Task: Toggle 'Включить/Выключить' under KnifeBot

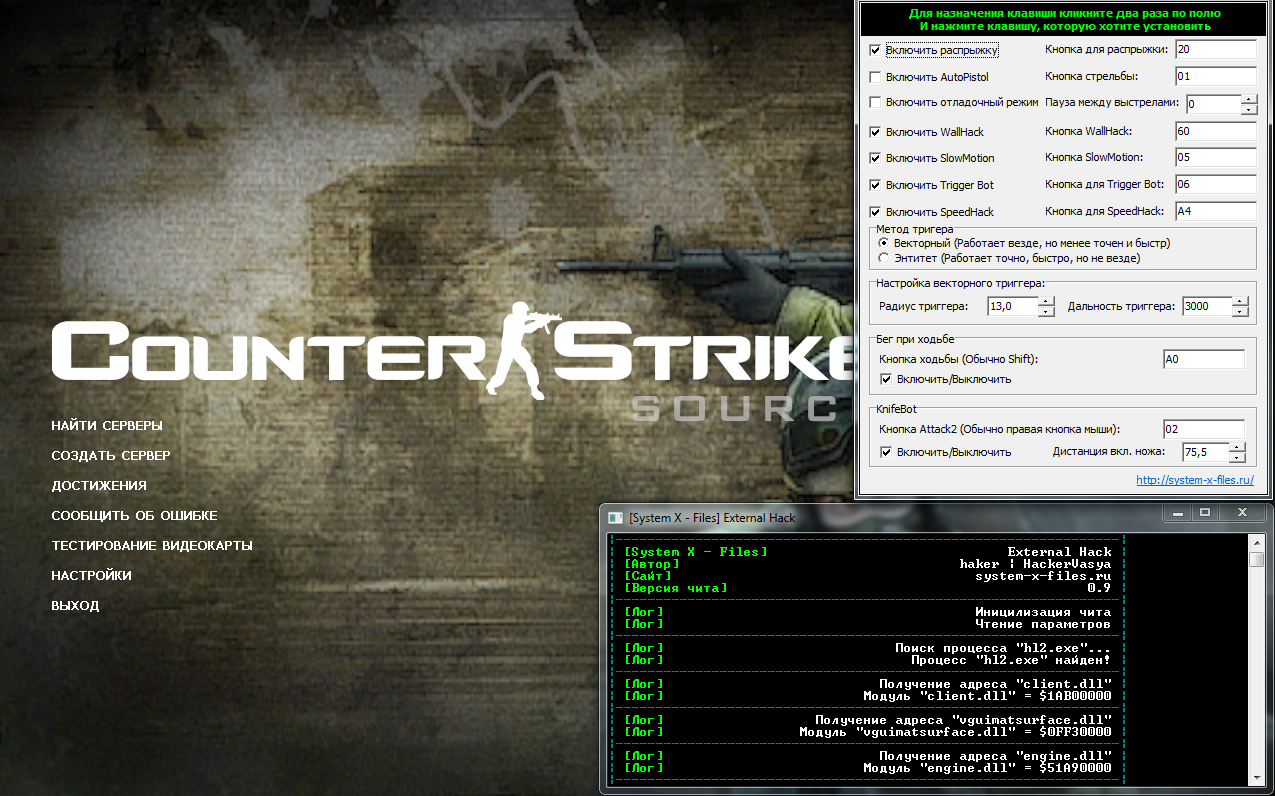Action: pos(886,452)
